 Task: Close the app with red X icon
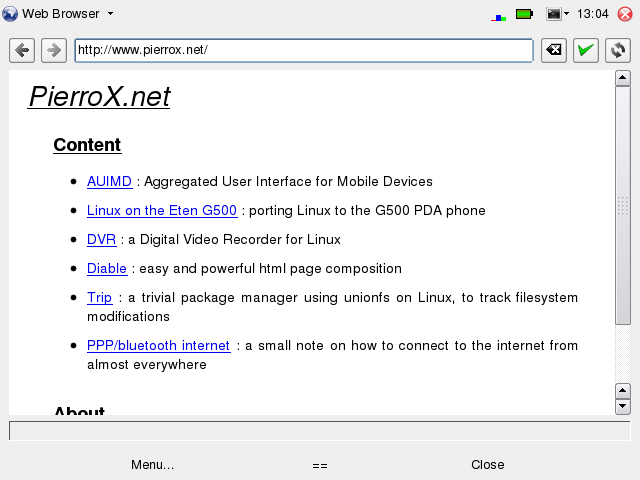click(x=625, y=14)
